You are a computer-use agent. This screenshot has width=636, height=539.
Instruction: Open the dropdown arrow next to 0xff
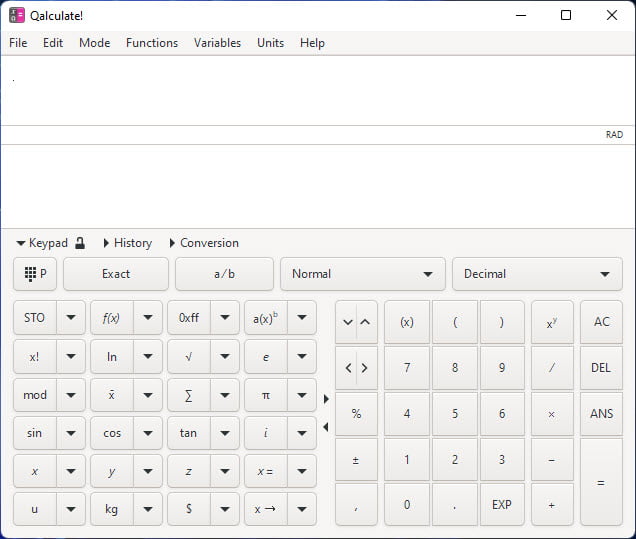tap(225, 318)
